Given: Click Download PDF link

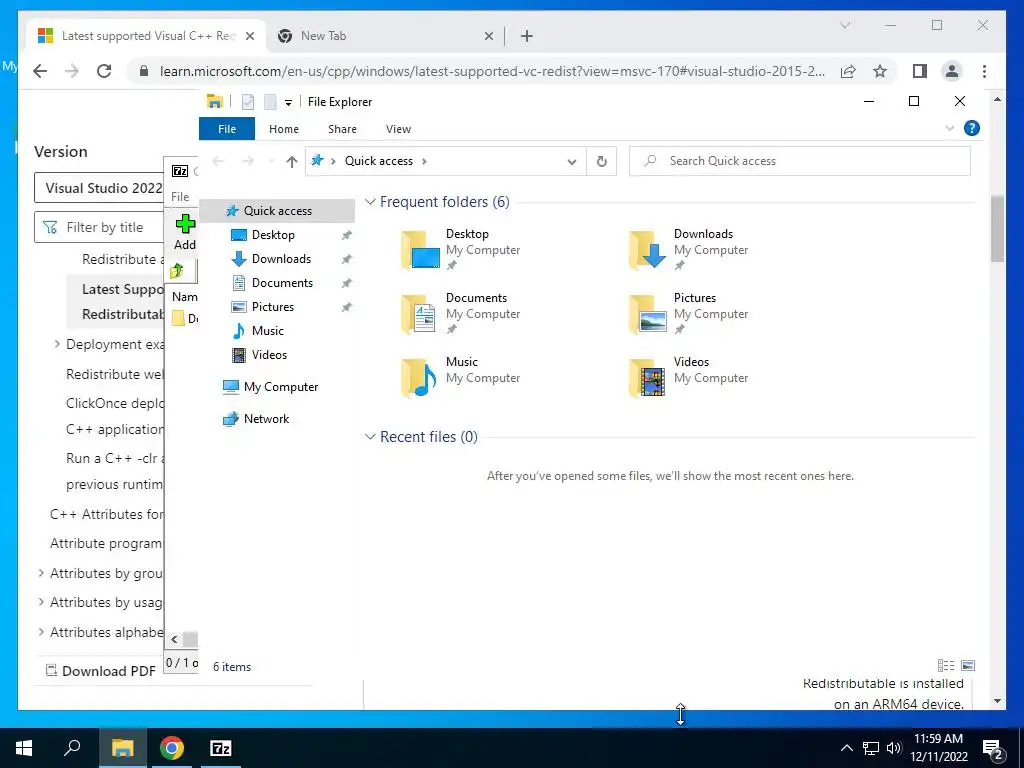Looking at the screenshot, I should (101, 671).
